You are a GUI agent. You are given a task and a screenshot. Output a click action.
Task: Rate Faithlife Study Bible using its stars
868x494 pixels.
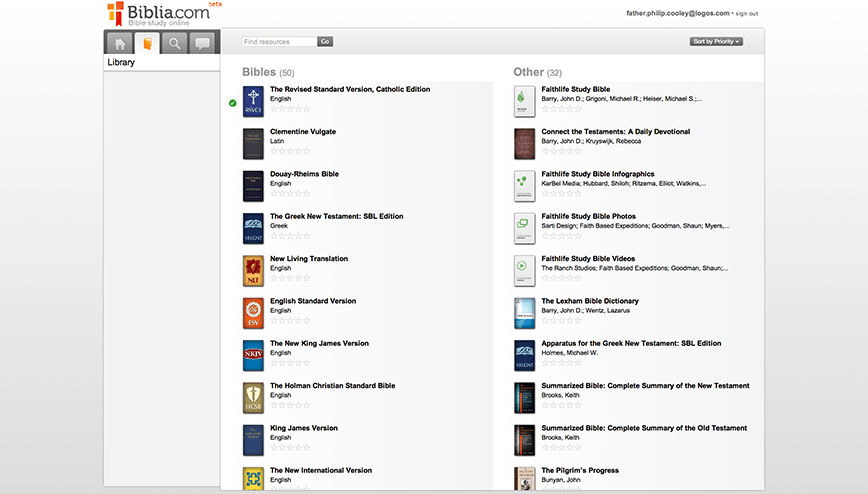click(561, 109)
